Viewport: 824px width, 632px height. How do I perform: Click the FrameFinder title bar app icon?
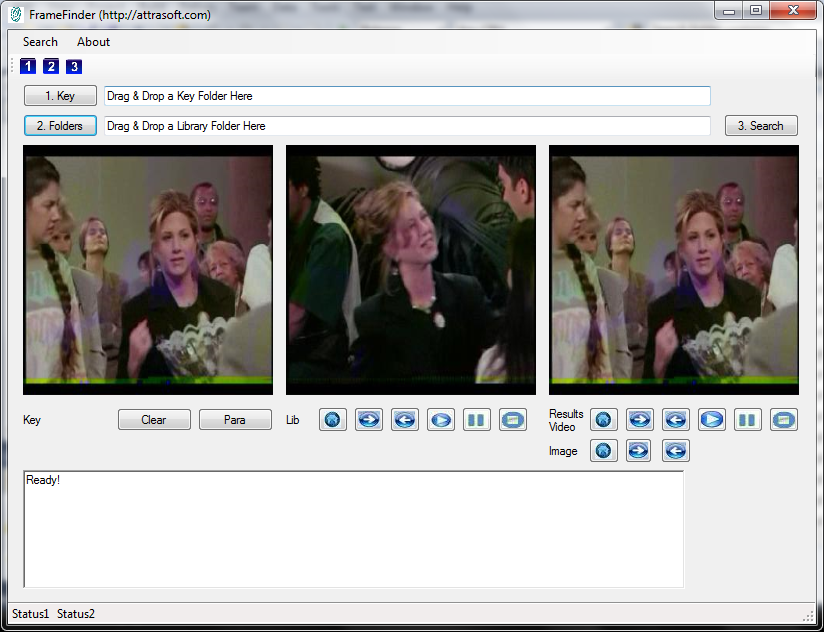(x=16, y=14)
